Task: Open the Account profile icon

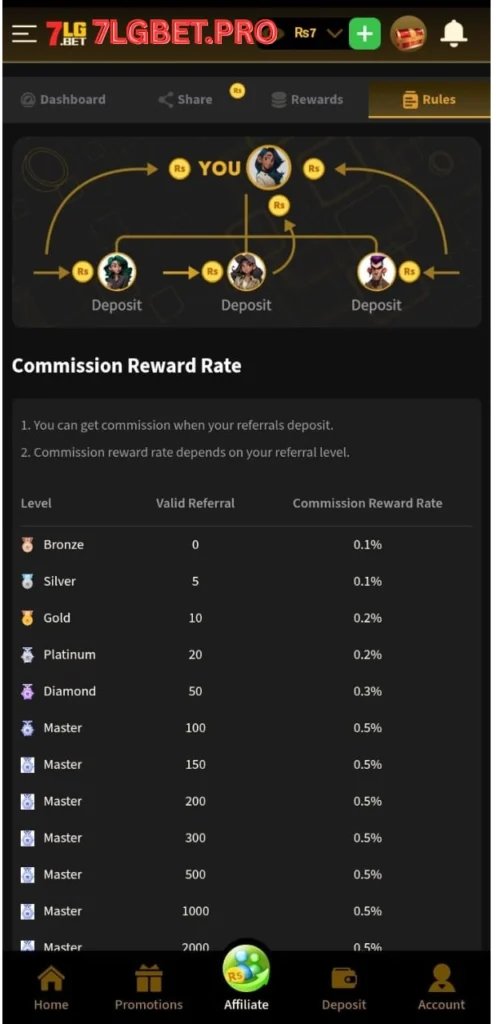Action: (442, 988)
